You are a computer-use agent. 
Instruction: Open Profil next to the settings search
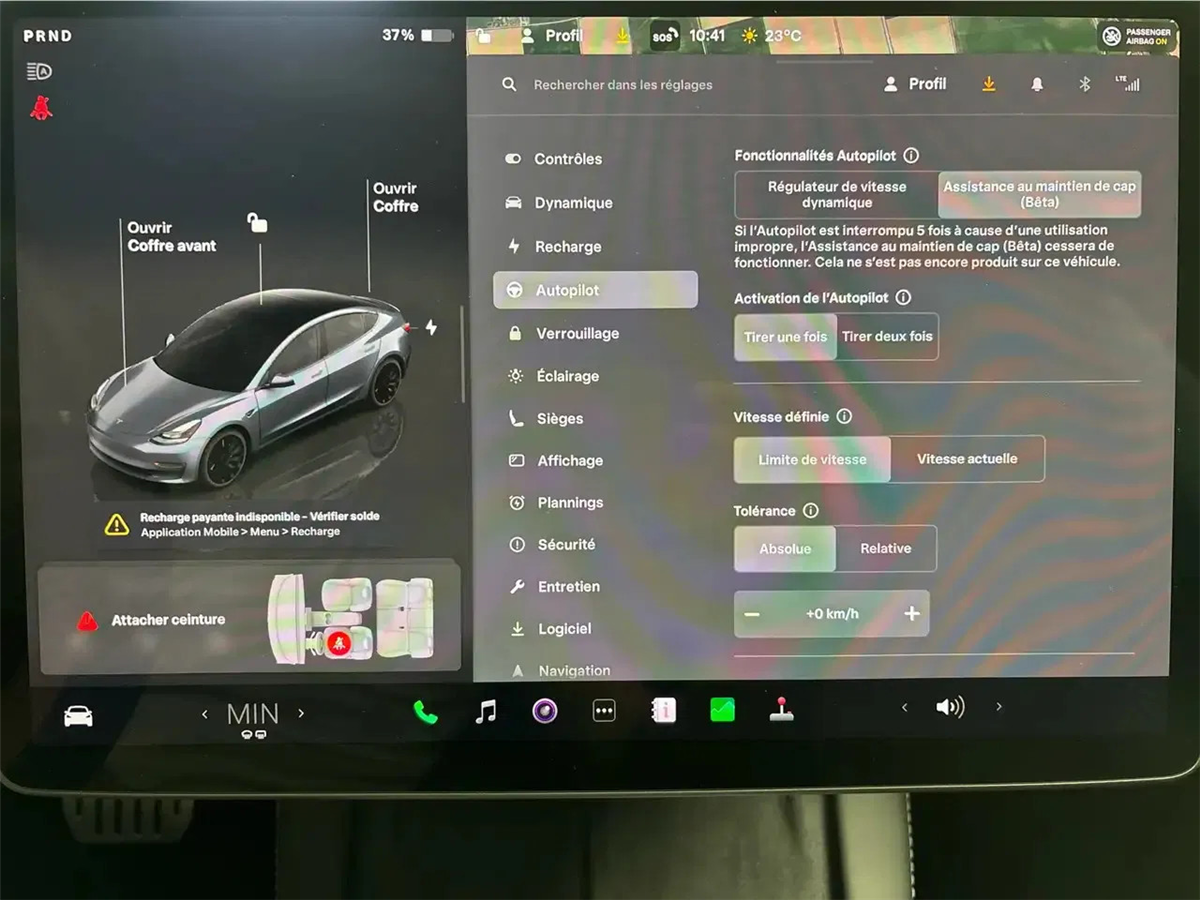915,84
